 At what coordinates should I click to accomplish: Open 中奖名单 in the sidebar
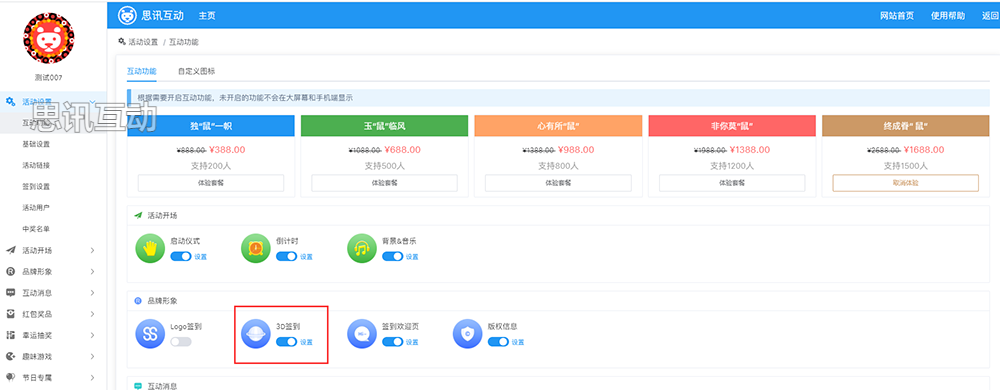click(36, 229)
